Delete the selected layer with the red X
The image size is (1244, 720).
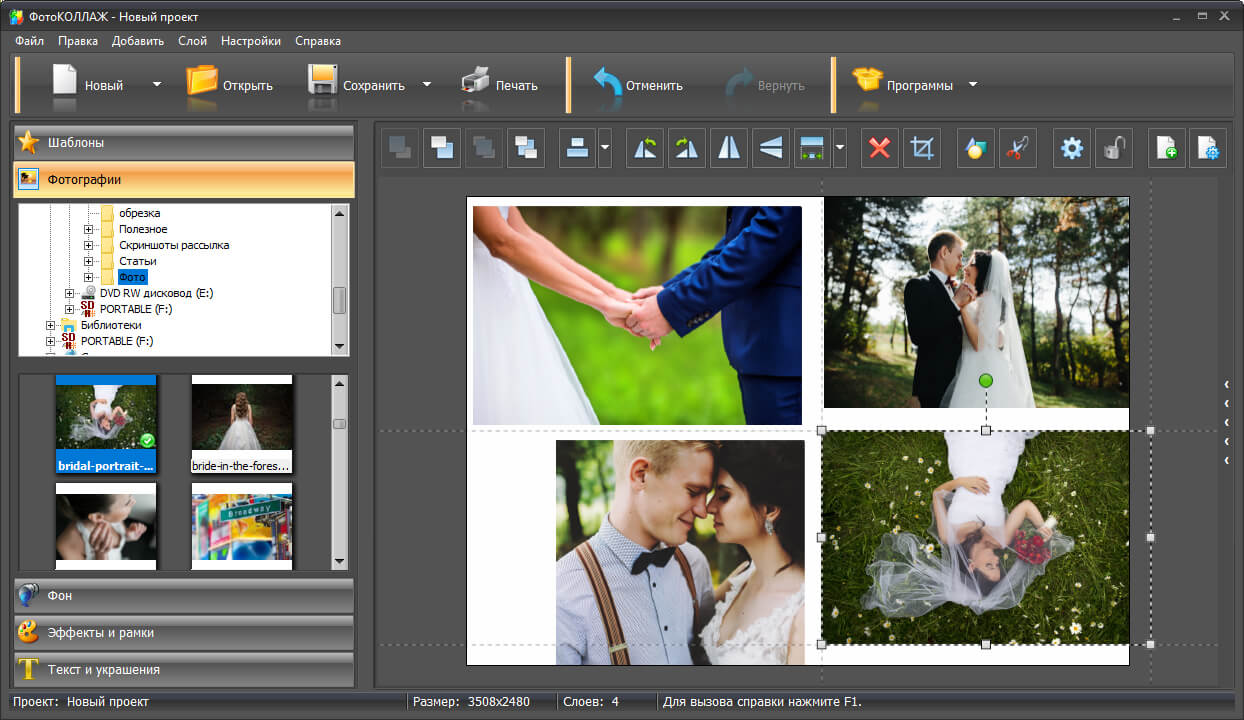coord(880,149)
